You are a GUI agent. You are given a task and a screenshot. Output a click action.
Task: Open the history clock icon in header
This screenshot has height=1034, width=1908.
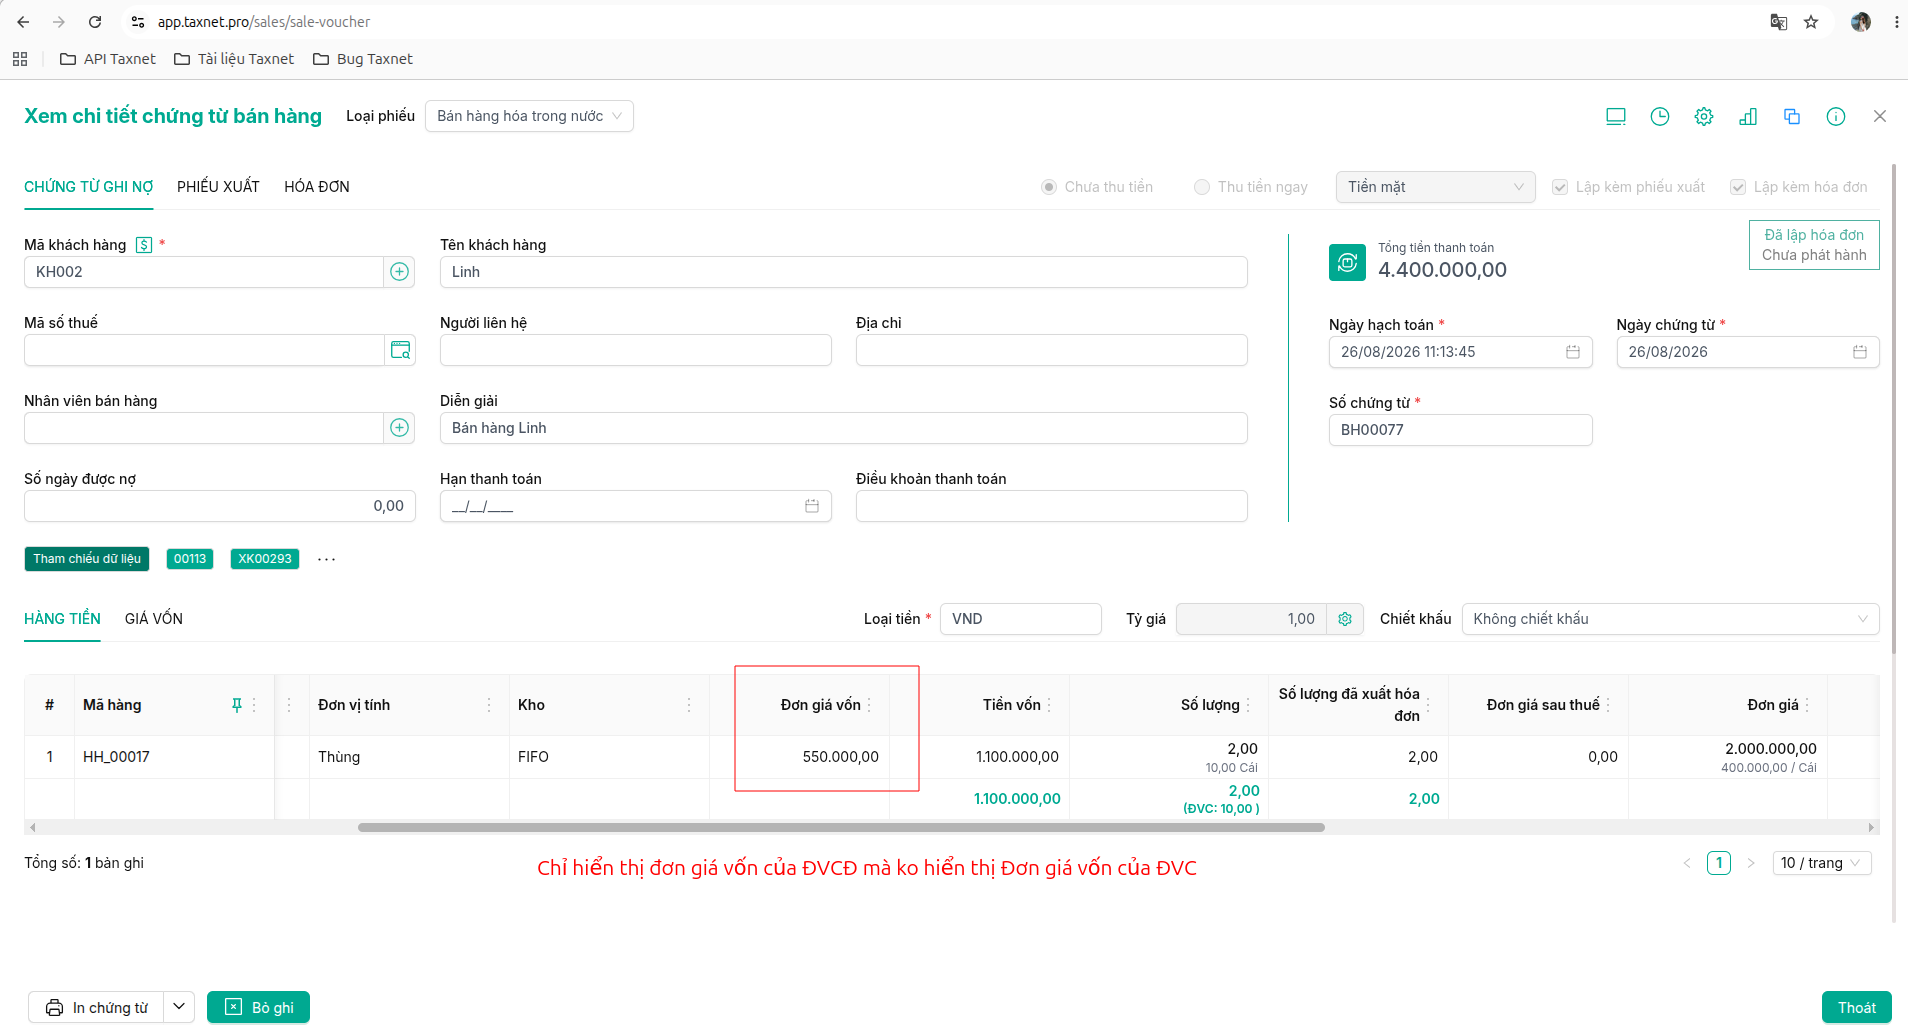coord(1660,117)
